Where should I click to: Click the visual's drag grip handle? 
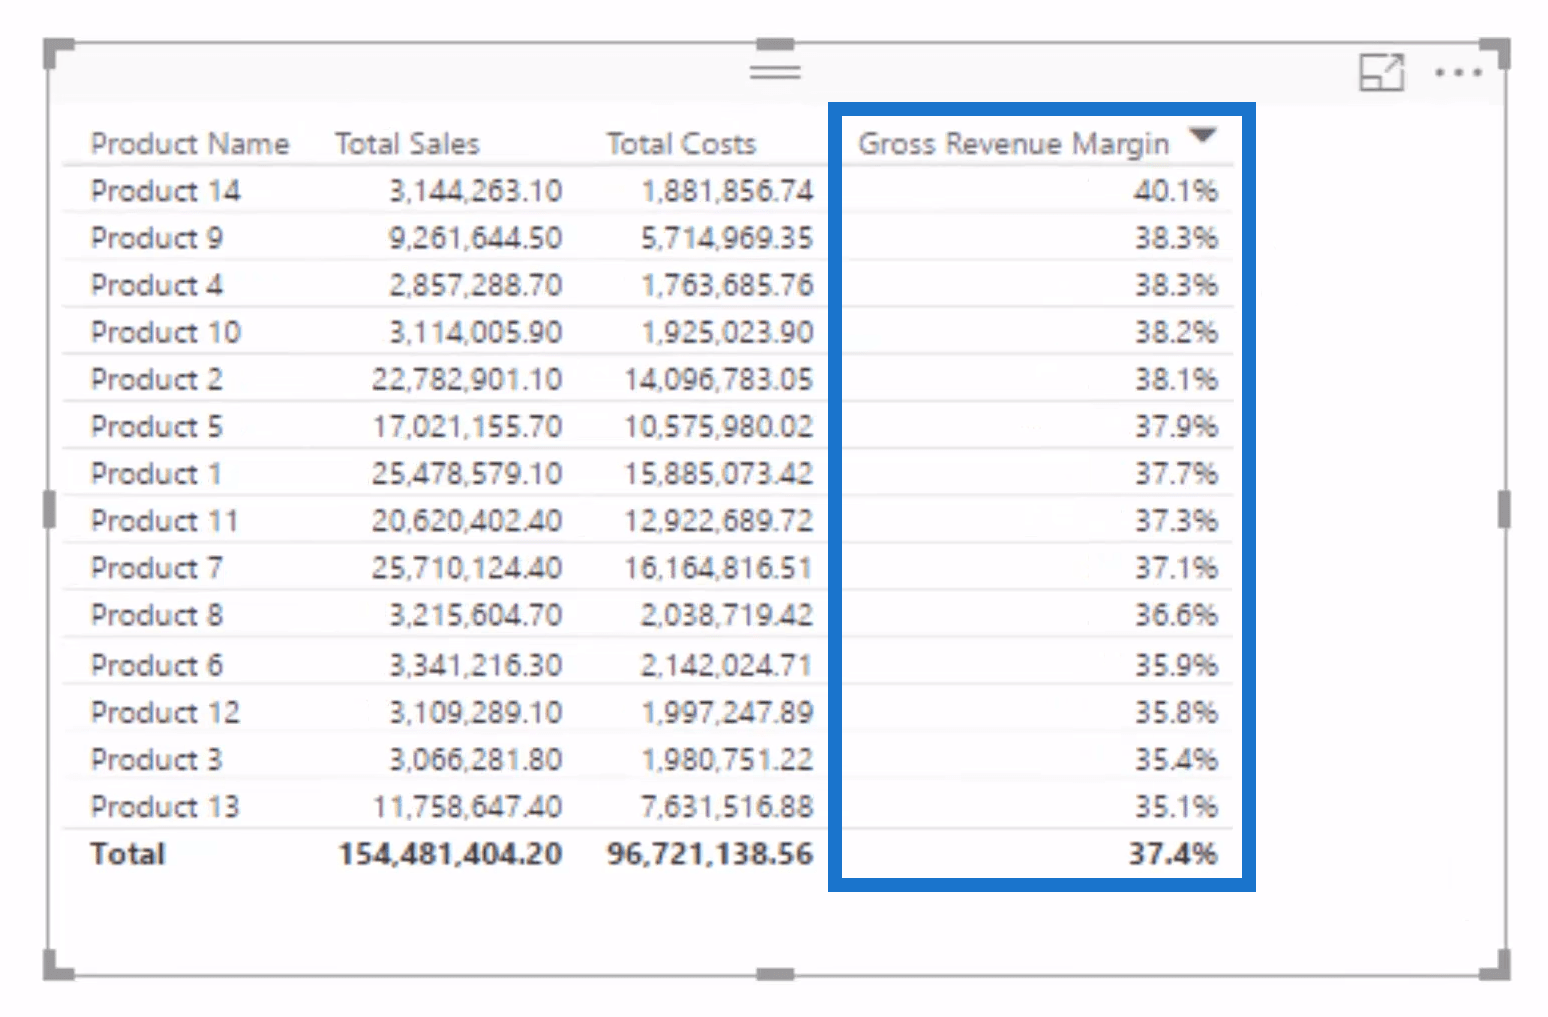(x=775, y=71)
